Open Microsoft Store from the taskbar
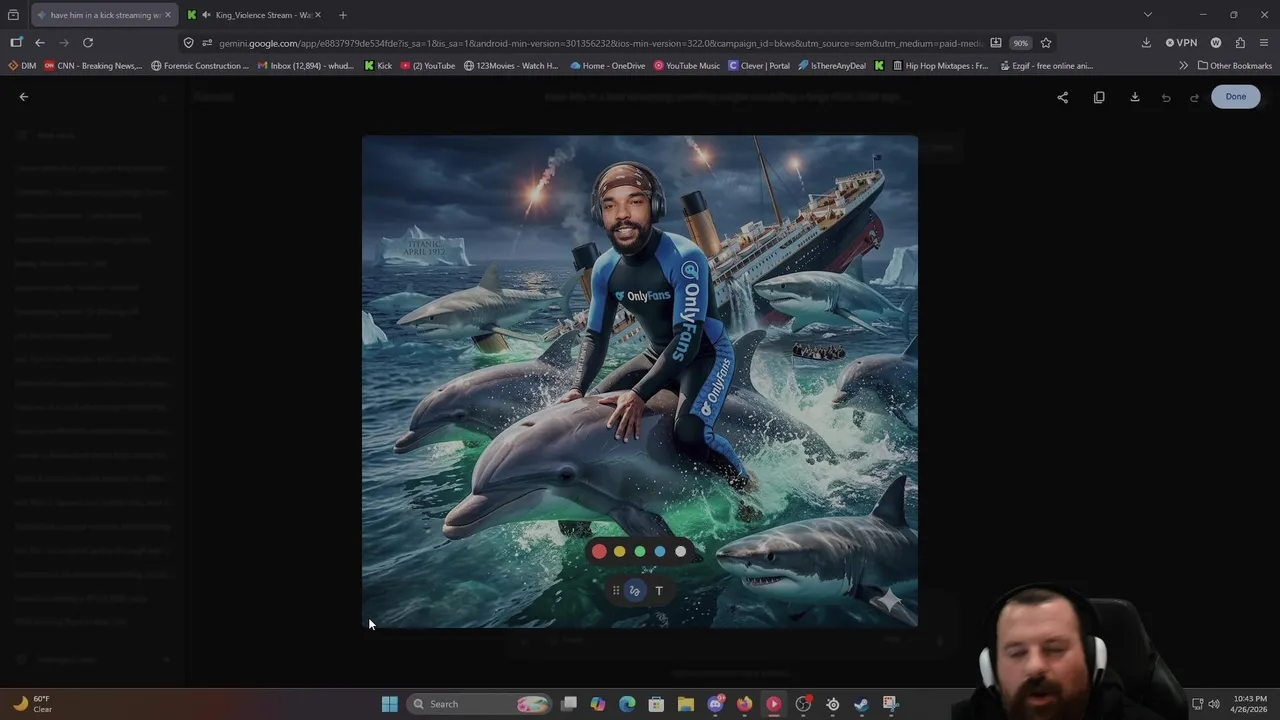 pos(656,704)
